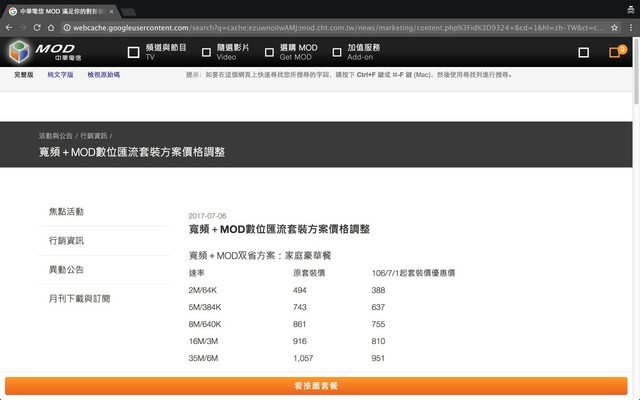
Task: Open 焦點活動 in sidebar
Action: (x=66, y=211)
